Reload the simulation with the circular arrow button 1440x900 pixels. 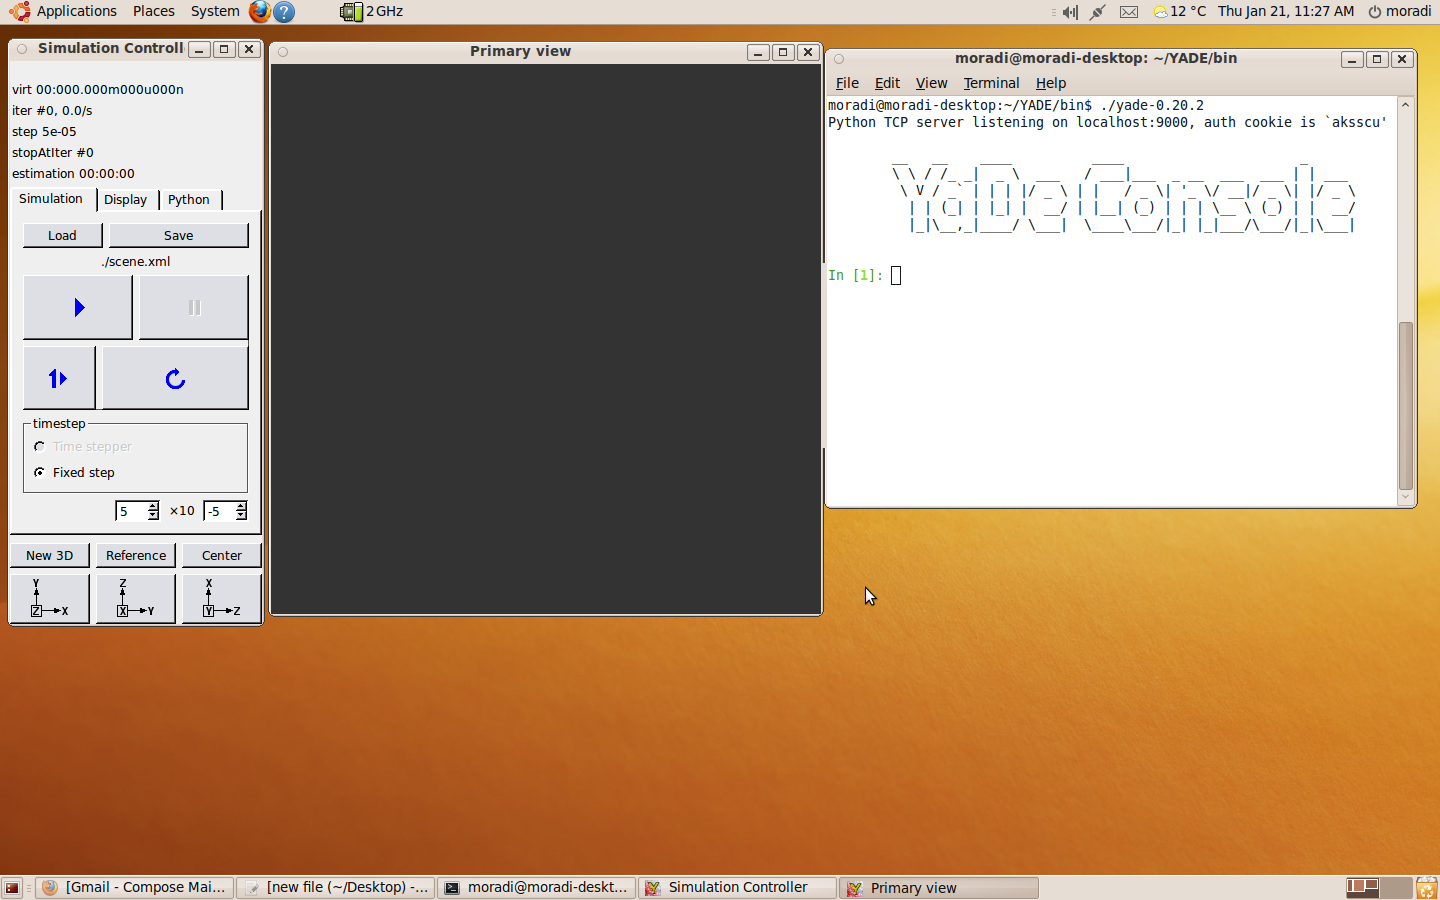pyautogui.click(x=175, y=378)
